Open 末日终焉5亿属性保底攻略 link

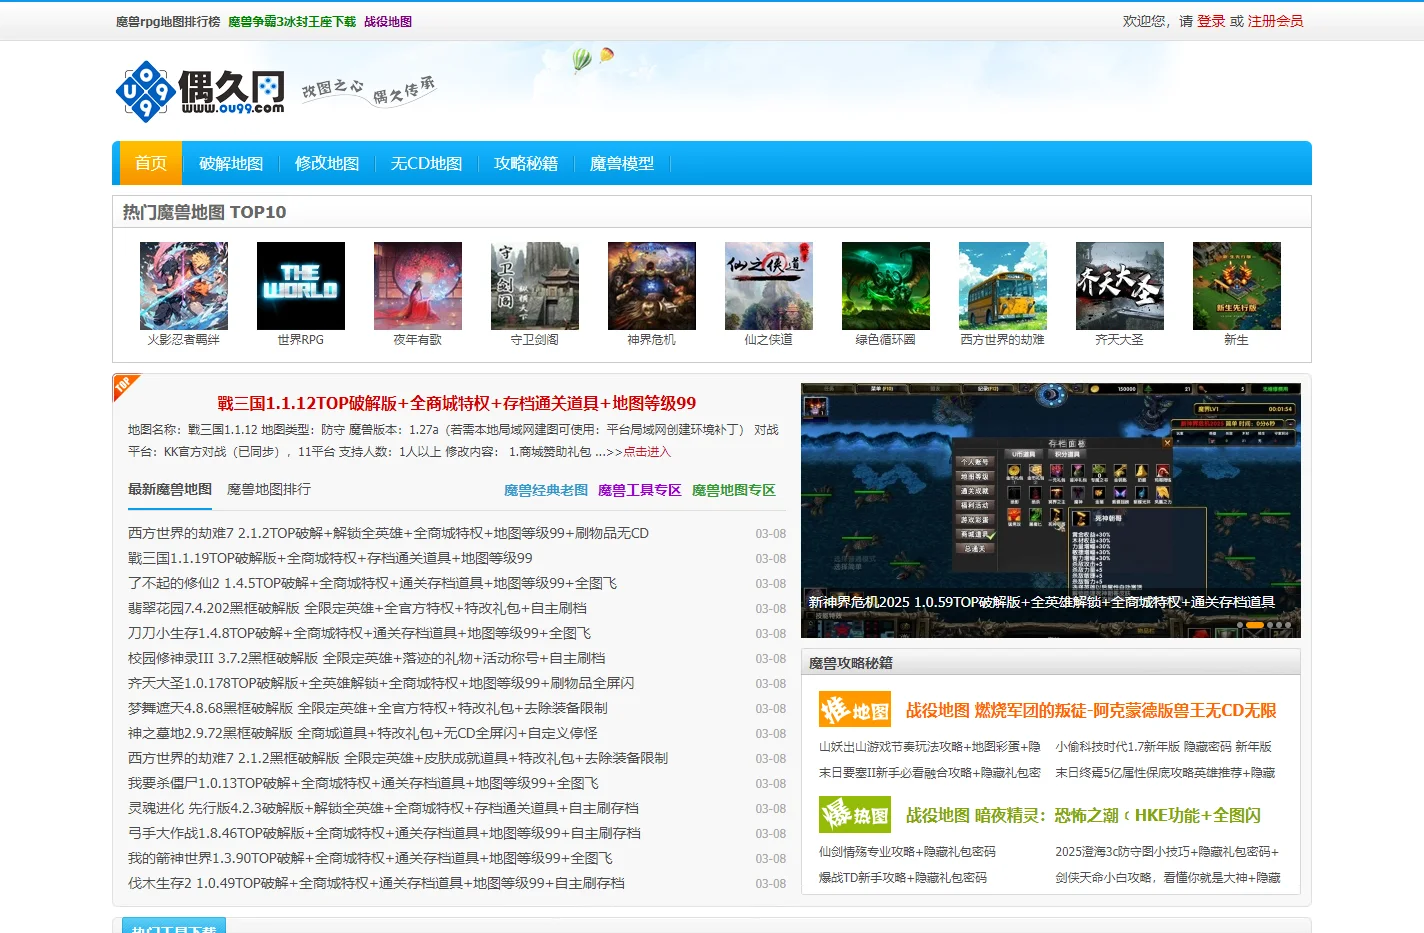pos(1165,772)
